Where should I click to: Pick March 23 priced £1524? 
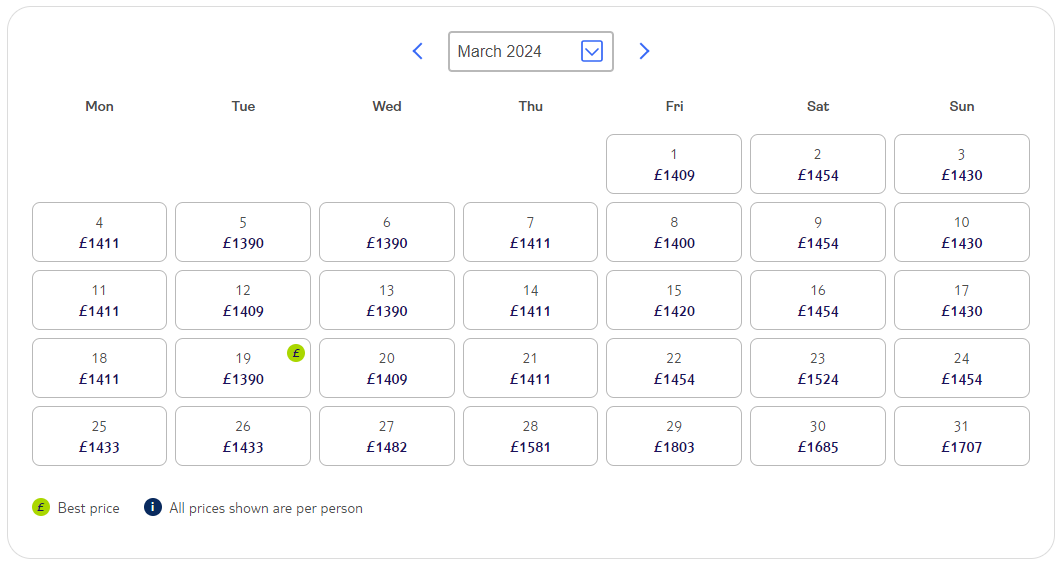coord(818,368)
